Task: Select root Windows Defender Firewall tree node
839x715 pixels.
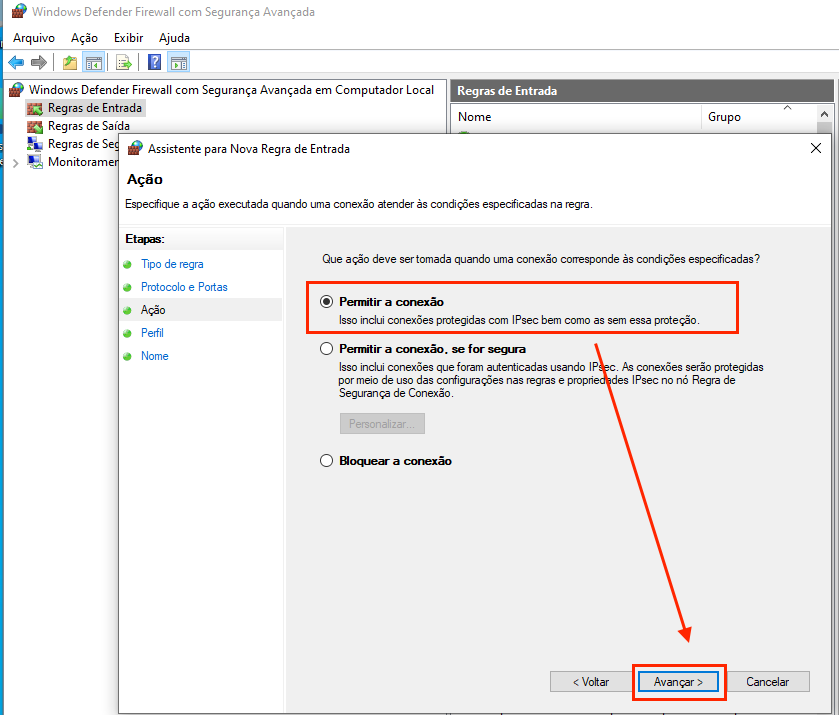Action: [x=231, y=89]
